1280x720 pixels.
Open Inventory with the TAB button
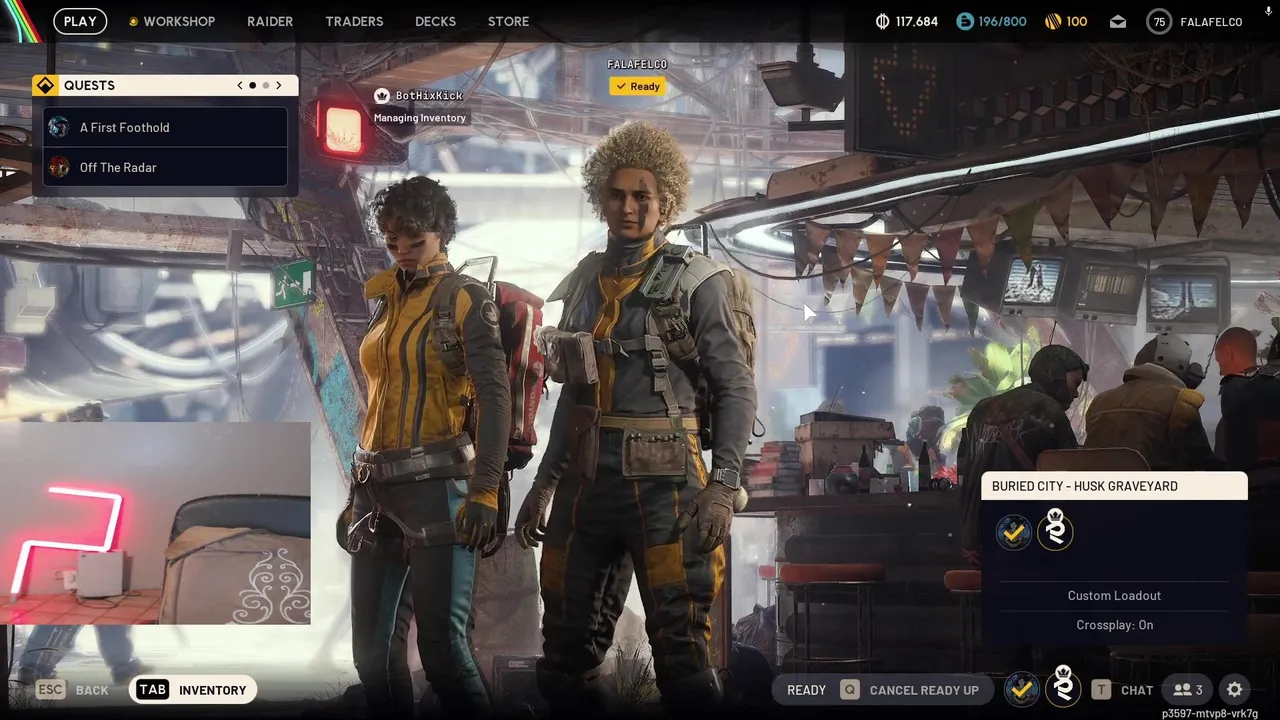pos(193,690)
